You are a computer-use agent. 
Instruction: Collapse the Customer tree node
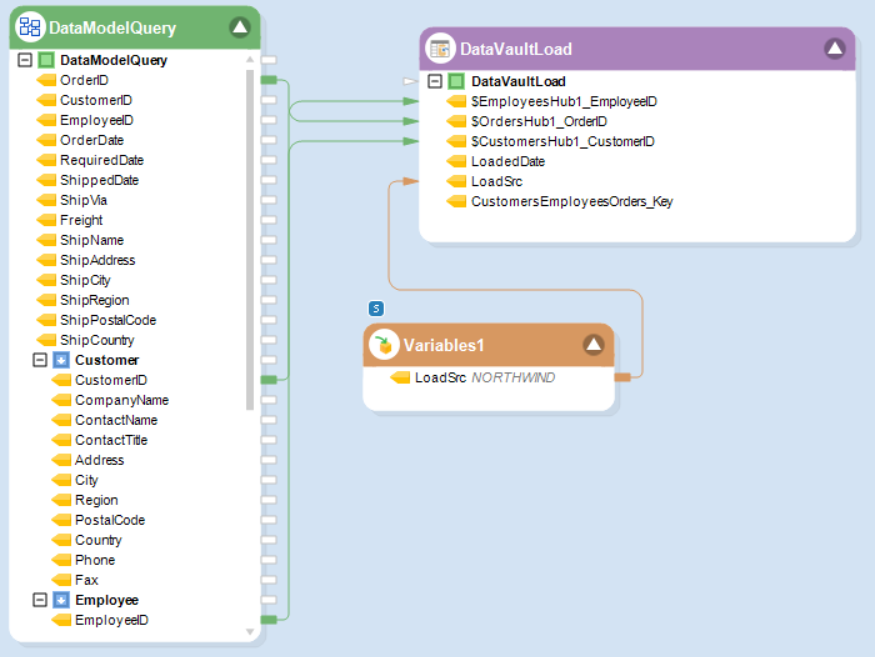40,360
